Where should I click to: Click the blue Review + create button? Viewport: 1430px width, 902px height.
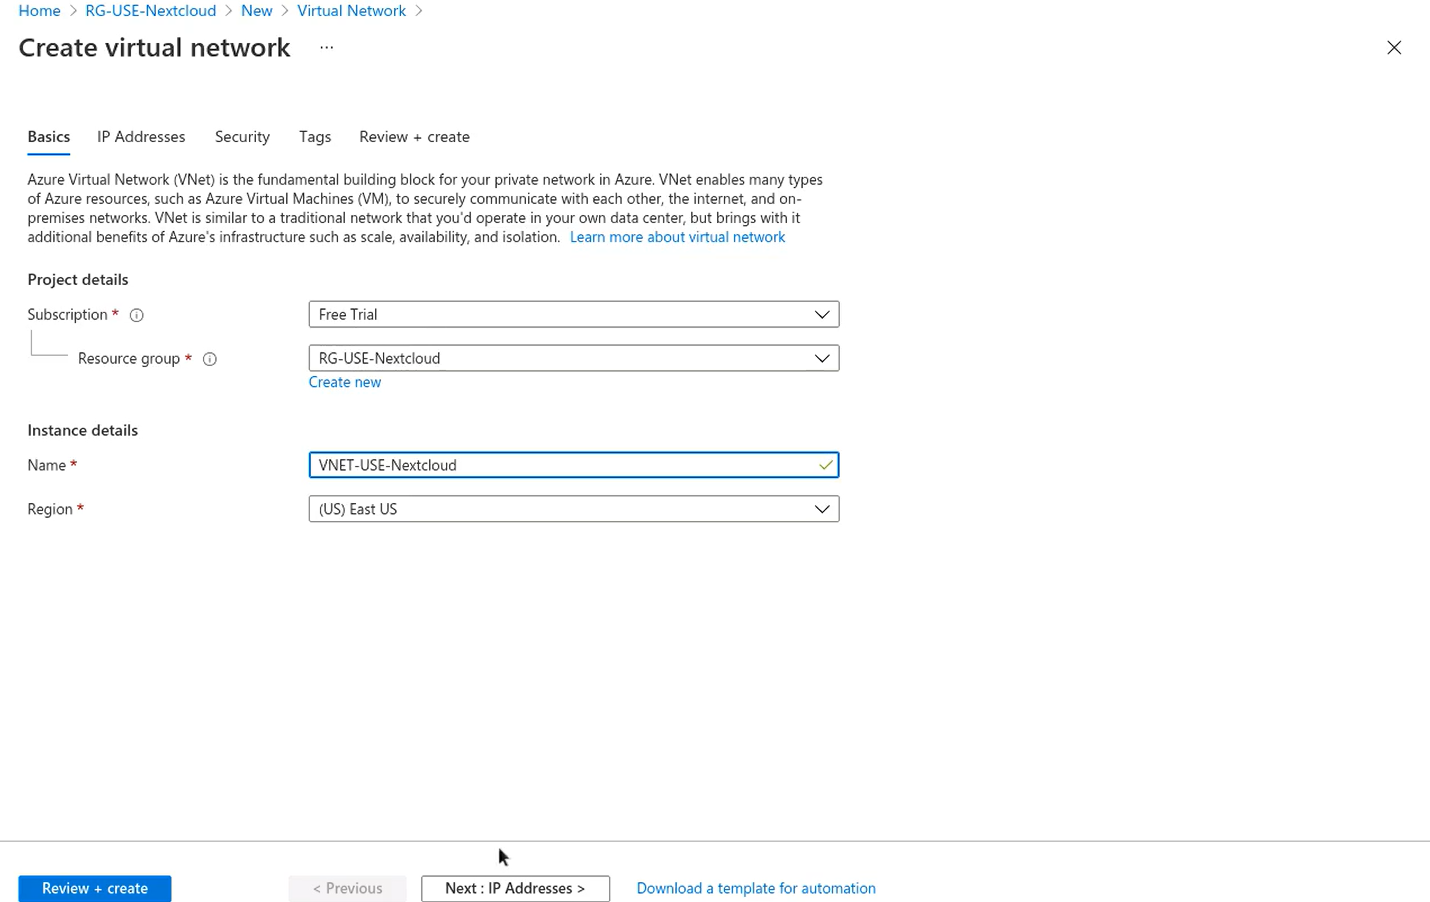(95, 888)
